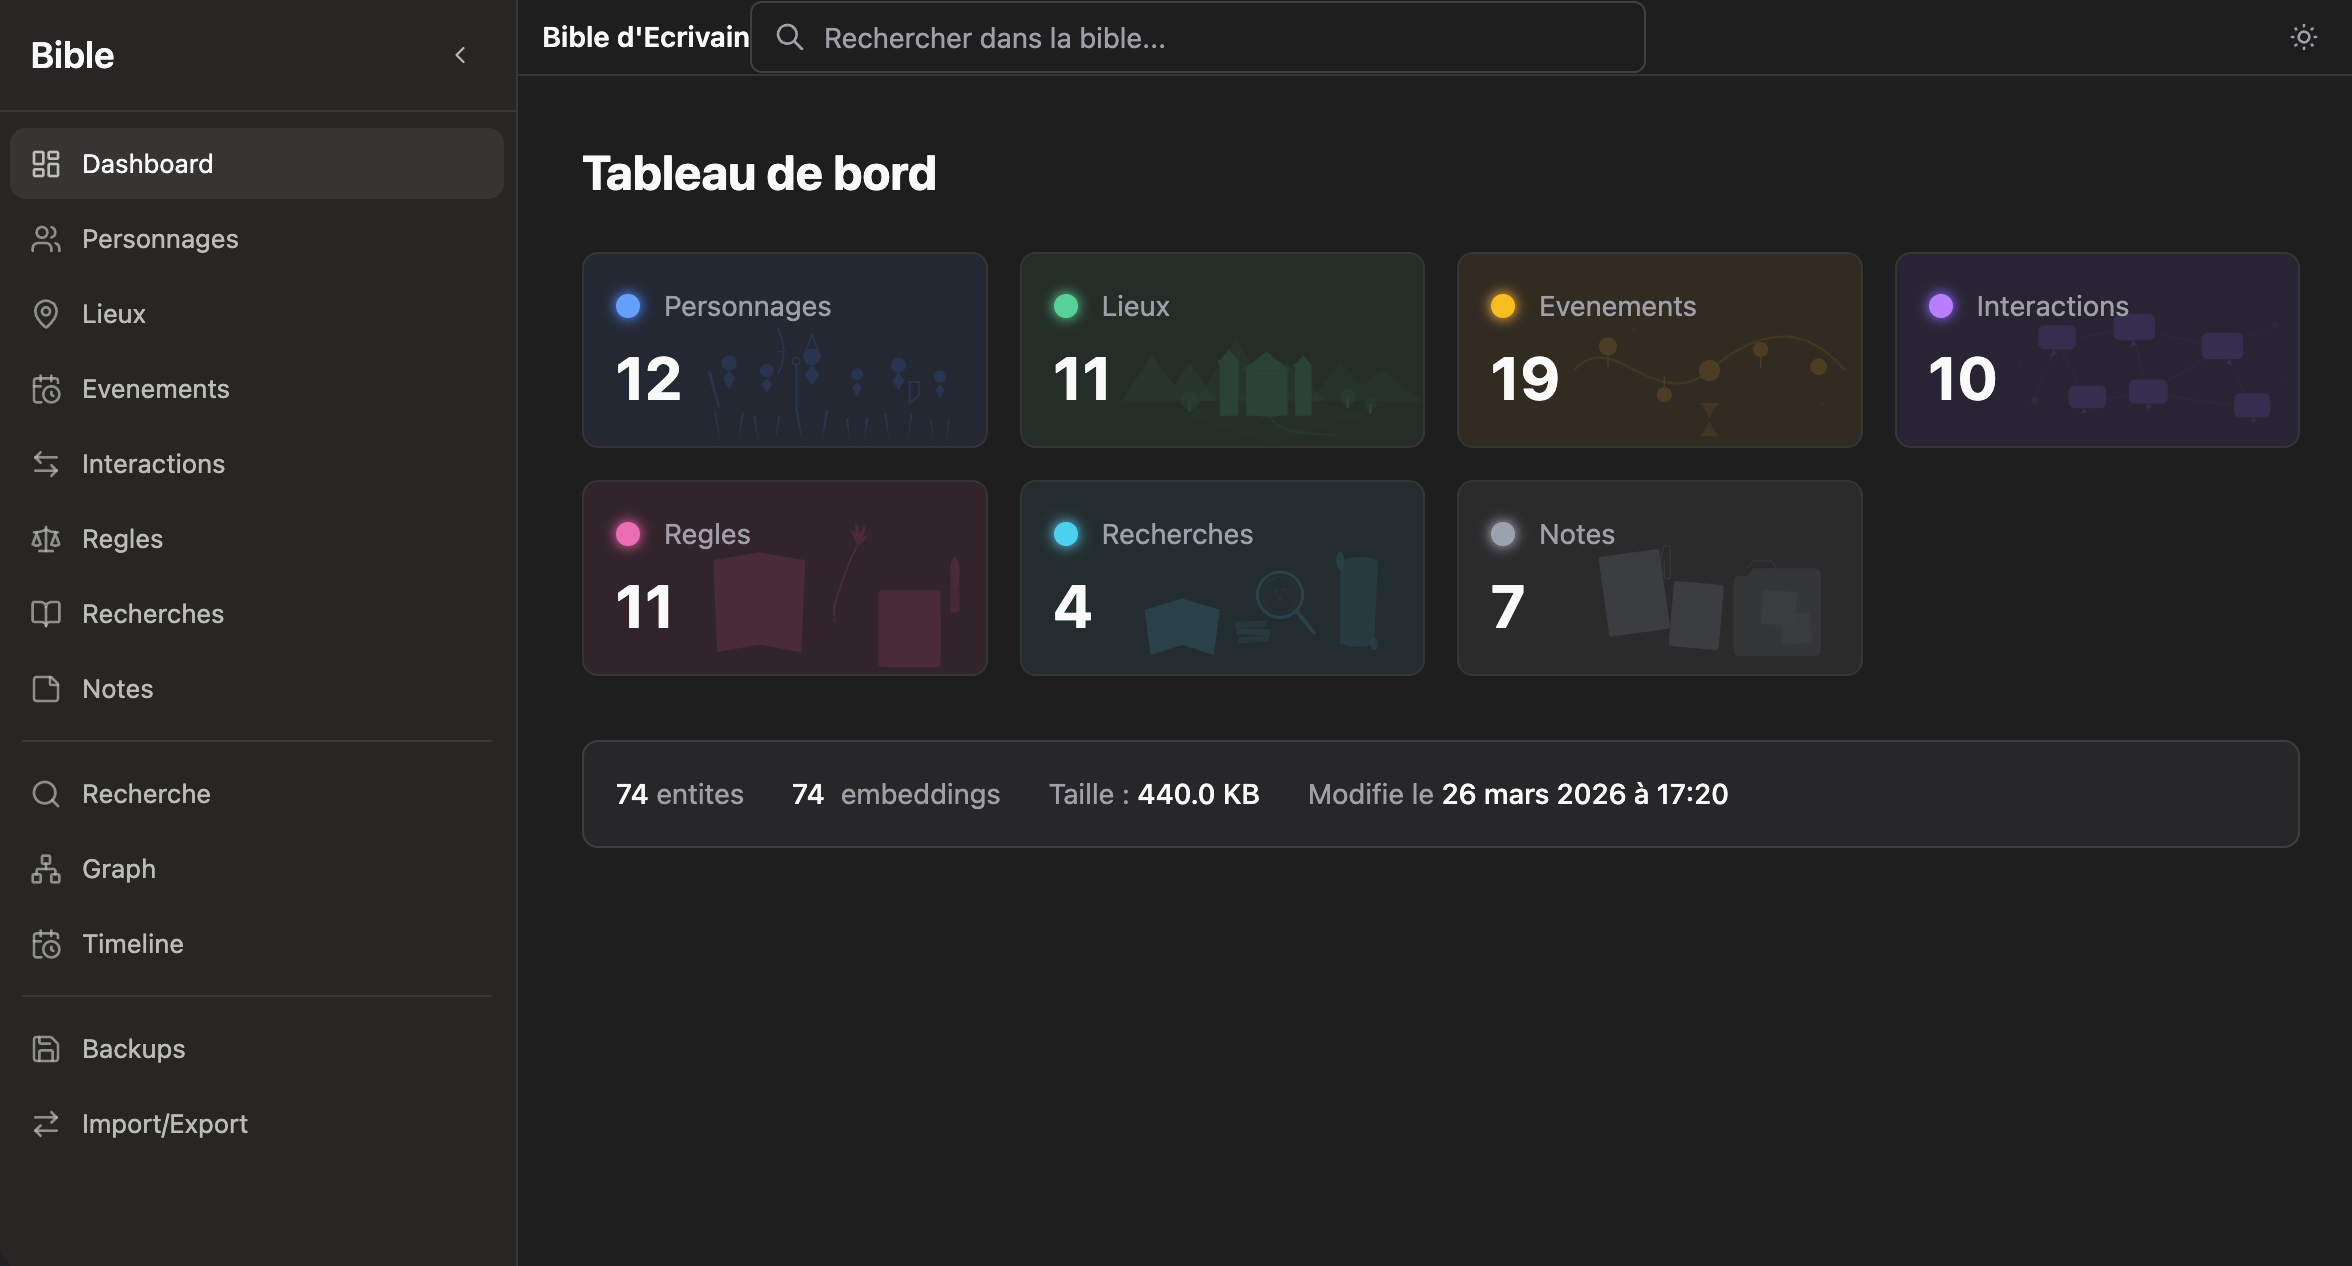Click the '26 mars 2026 à 17:20' date
The height and width of the screenshot is (1266, 2352).
[x=1585, y=794]
